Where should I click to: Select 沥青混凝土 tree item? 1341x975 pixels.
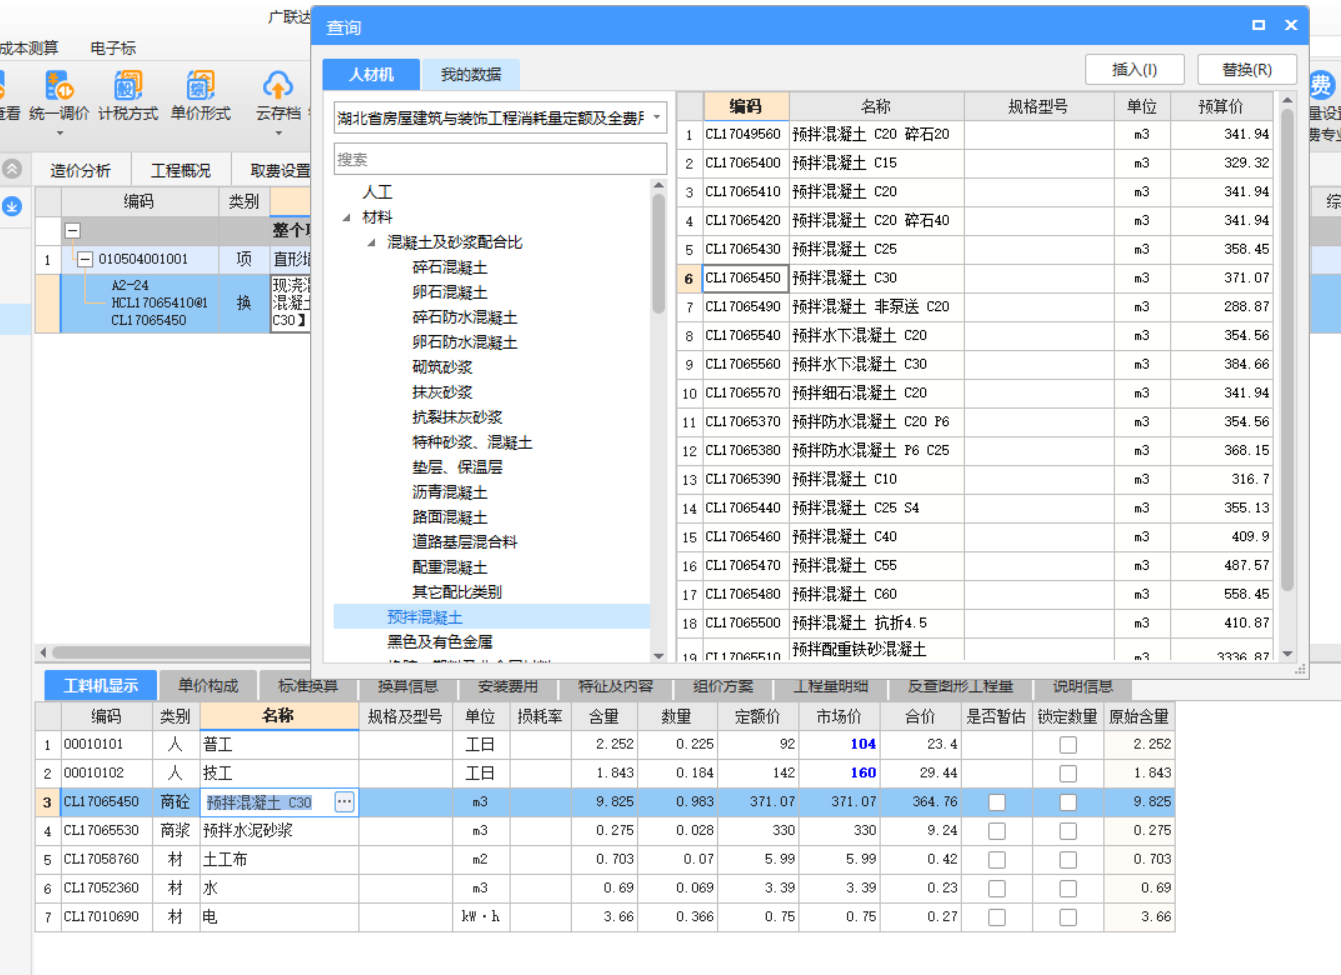pyautogui.click(x=450, y=492)
